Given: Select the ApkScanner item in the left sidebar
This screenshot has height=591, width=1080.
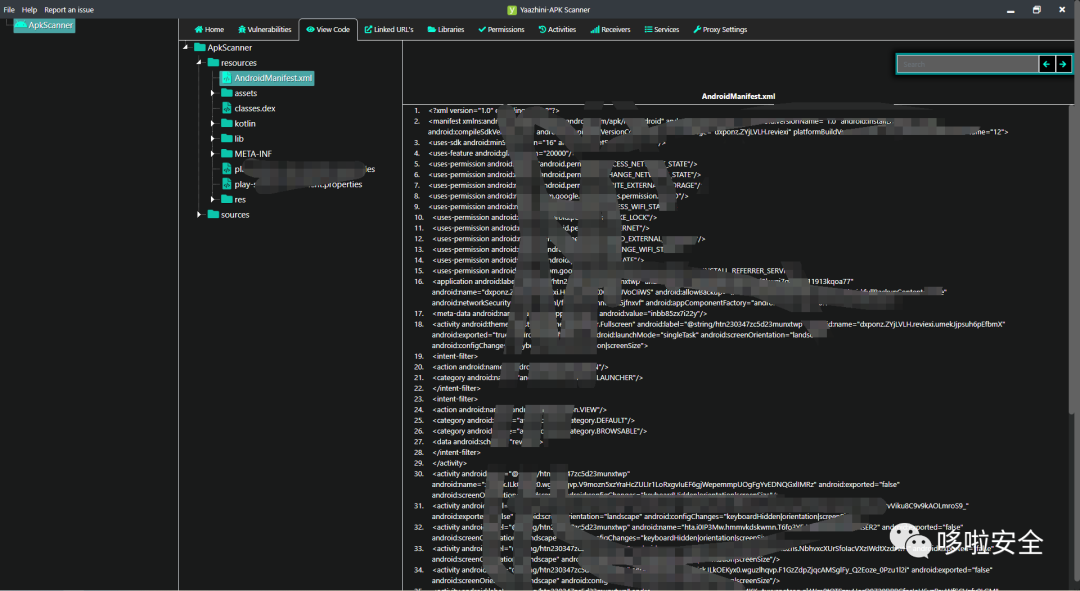Looking at the screenshot, I should tap(44, 25).
